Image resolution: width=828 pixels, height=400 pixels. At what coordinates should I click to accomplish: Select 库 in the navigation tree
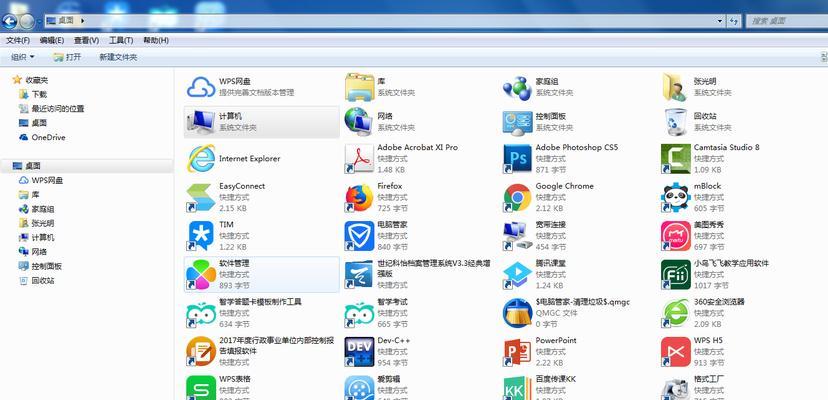point(35,195)
